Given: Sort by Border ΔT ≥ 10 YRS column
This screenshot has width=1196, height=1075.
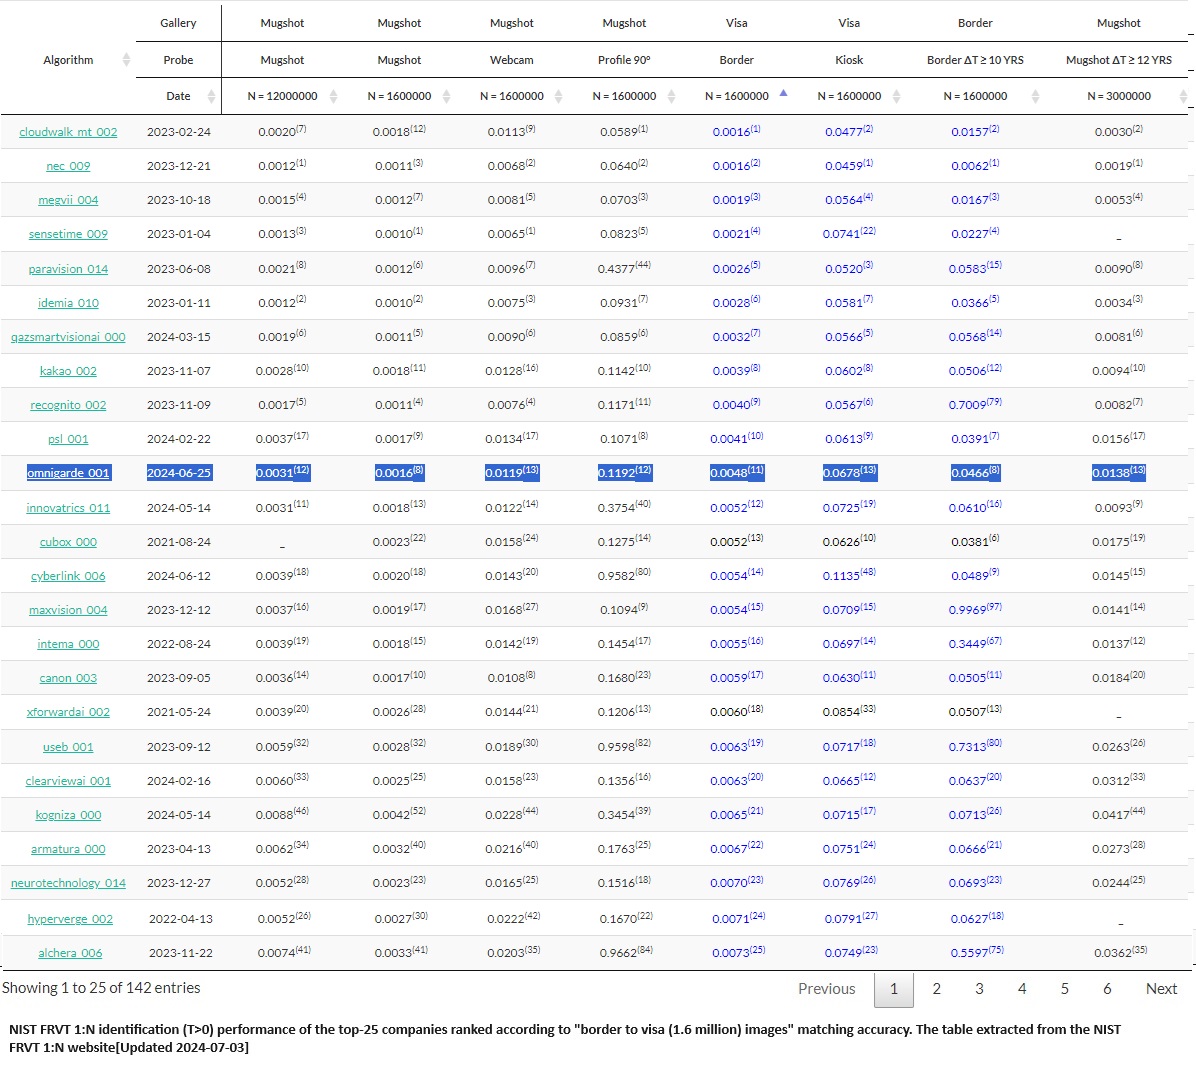Looking at the screenshot, I should [x=1035, y=96].
